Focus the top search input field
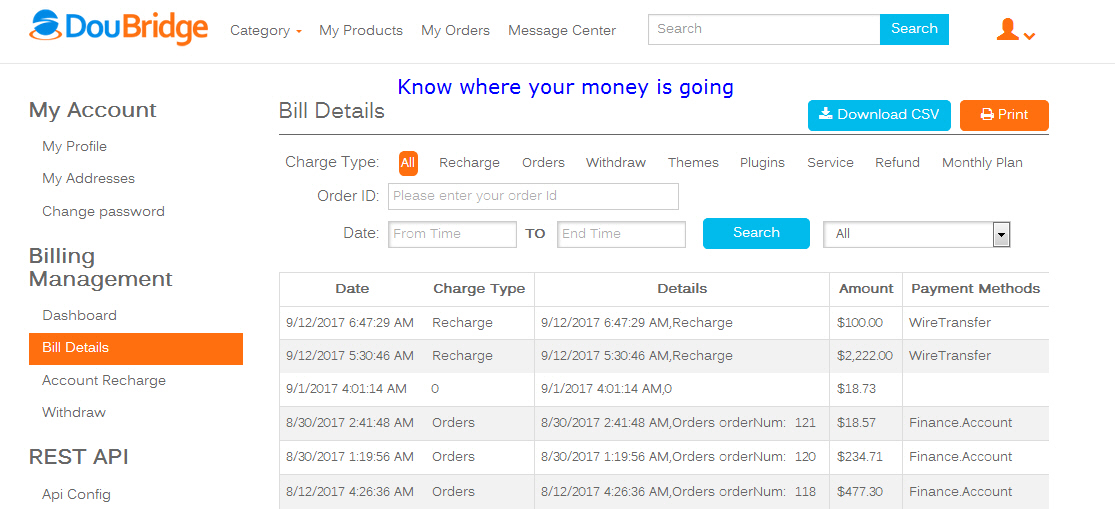This screenshot has width=1115, height=509. click(x=764, y=29)
